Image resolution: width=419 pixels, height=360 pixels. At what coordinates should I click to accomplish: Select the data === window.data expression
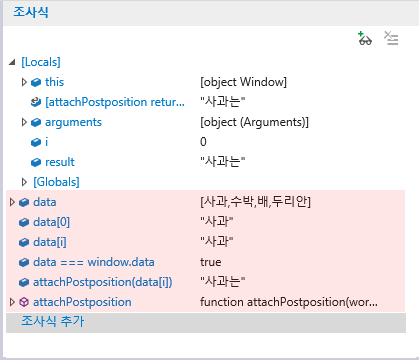tap(94, 262)
